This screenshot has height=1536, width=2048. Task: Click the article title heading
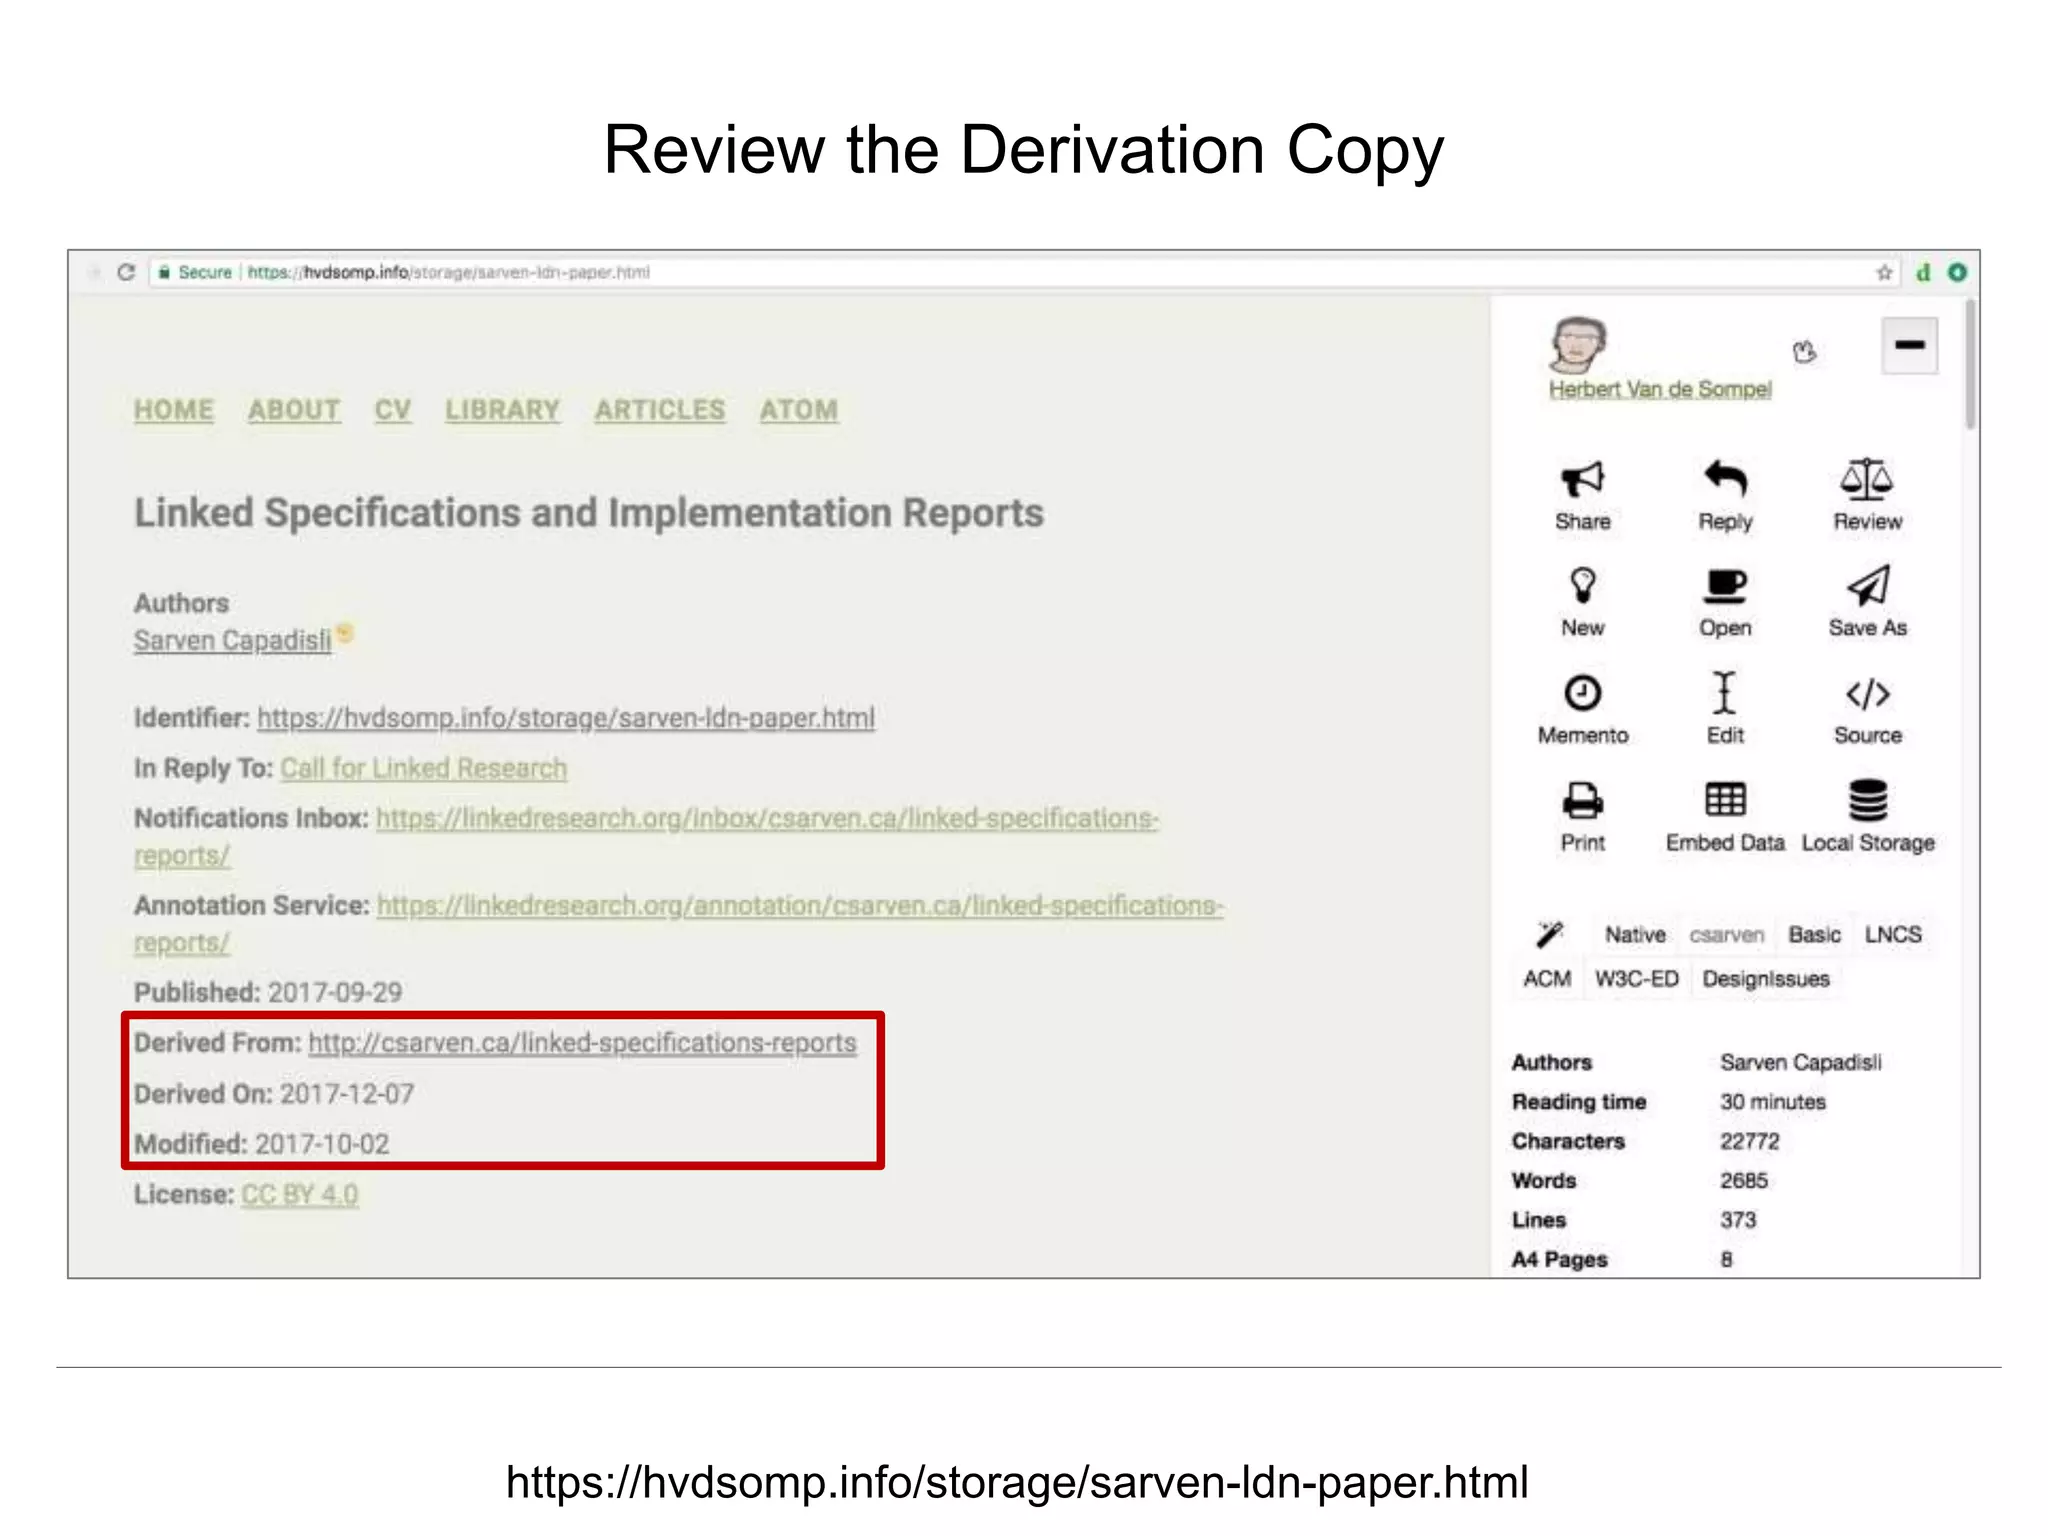tap(589, 513)
